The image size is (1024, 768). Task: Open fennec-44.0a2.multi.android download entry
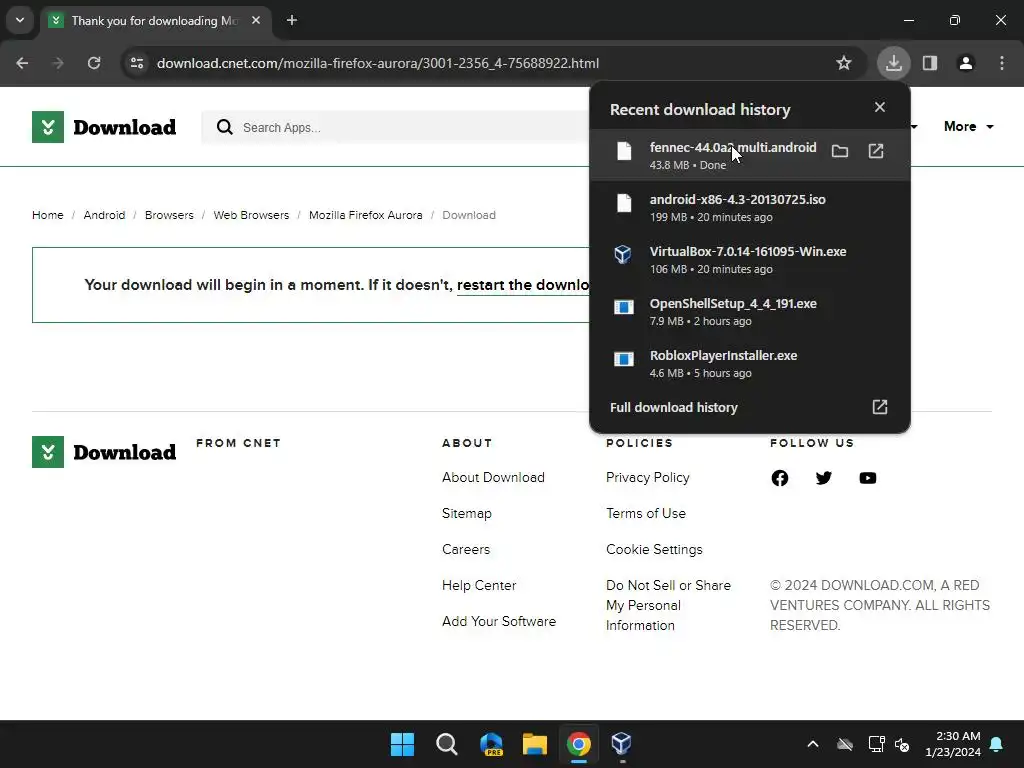tap(750, 155)
